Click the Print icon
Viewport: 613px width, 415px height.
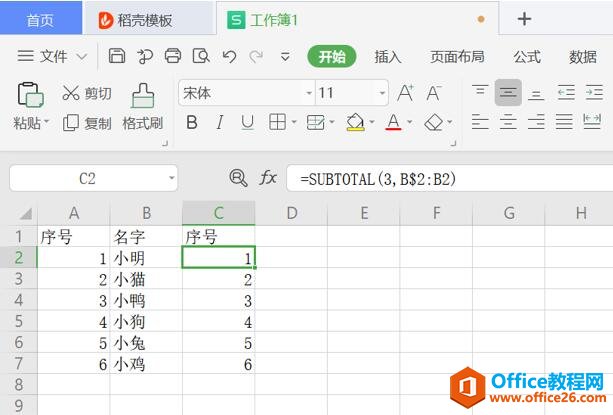coord(173,56)
